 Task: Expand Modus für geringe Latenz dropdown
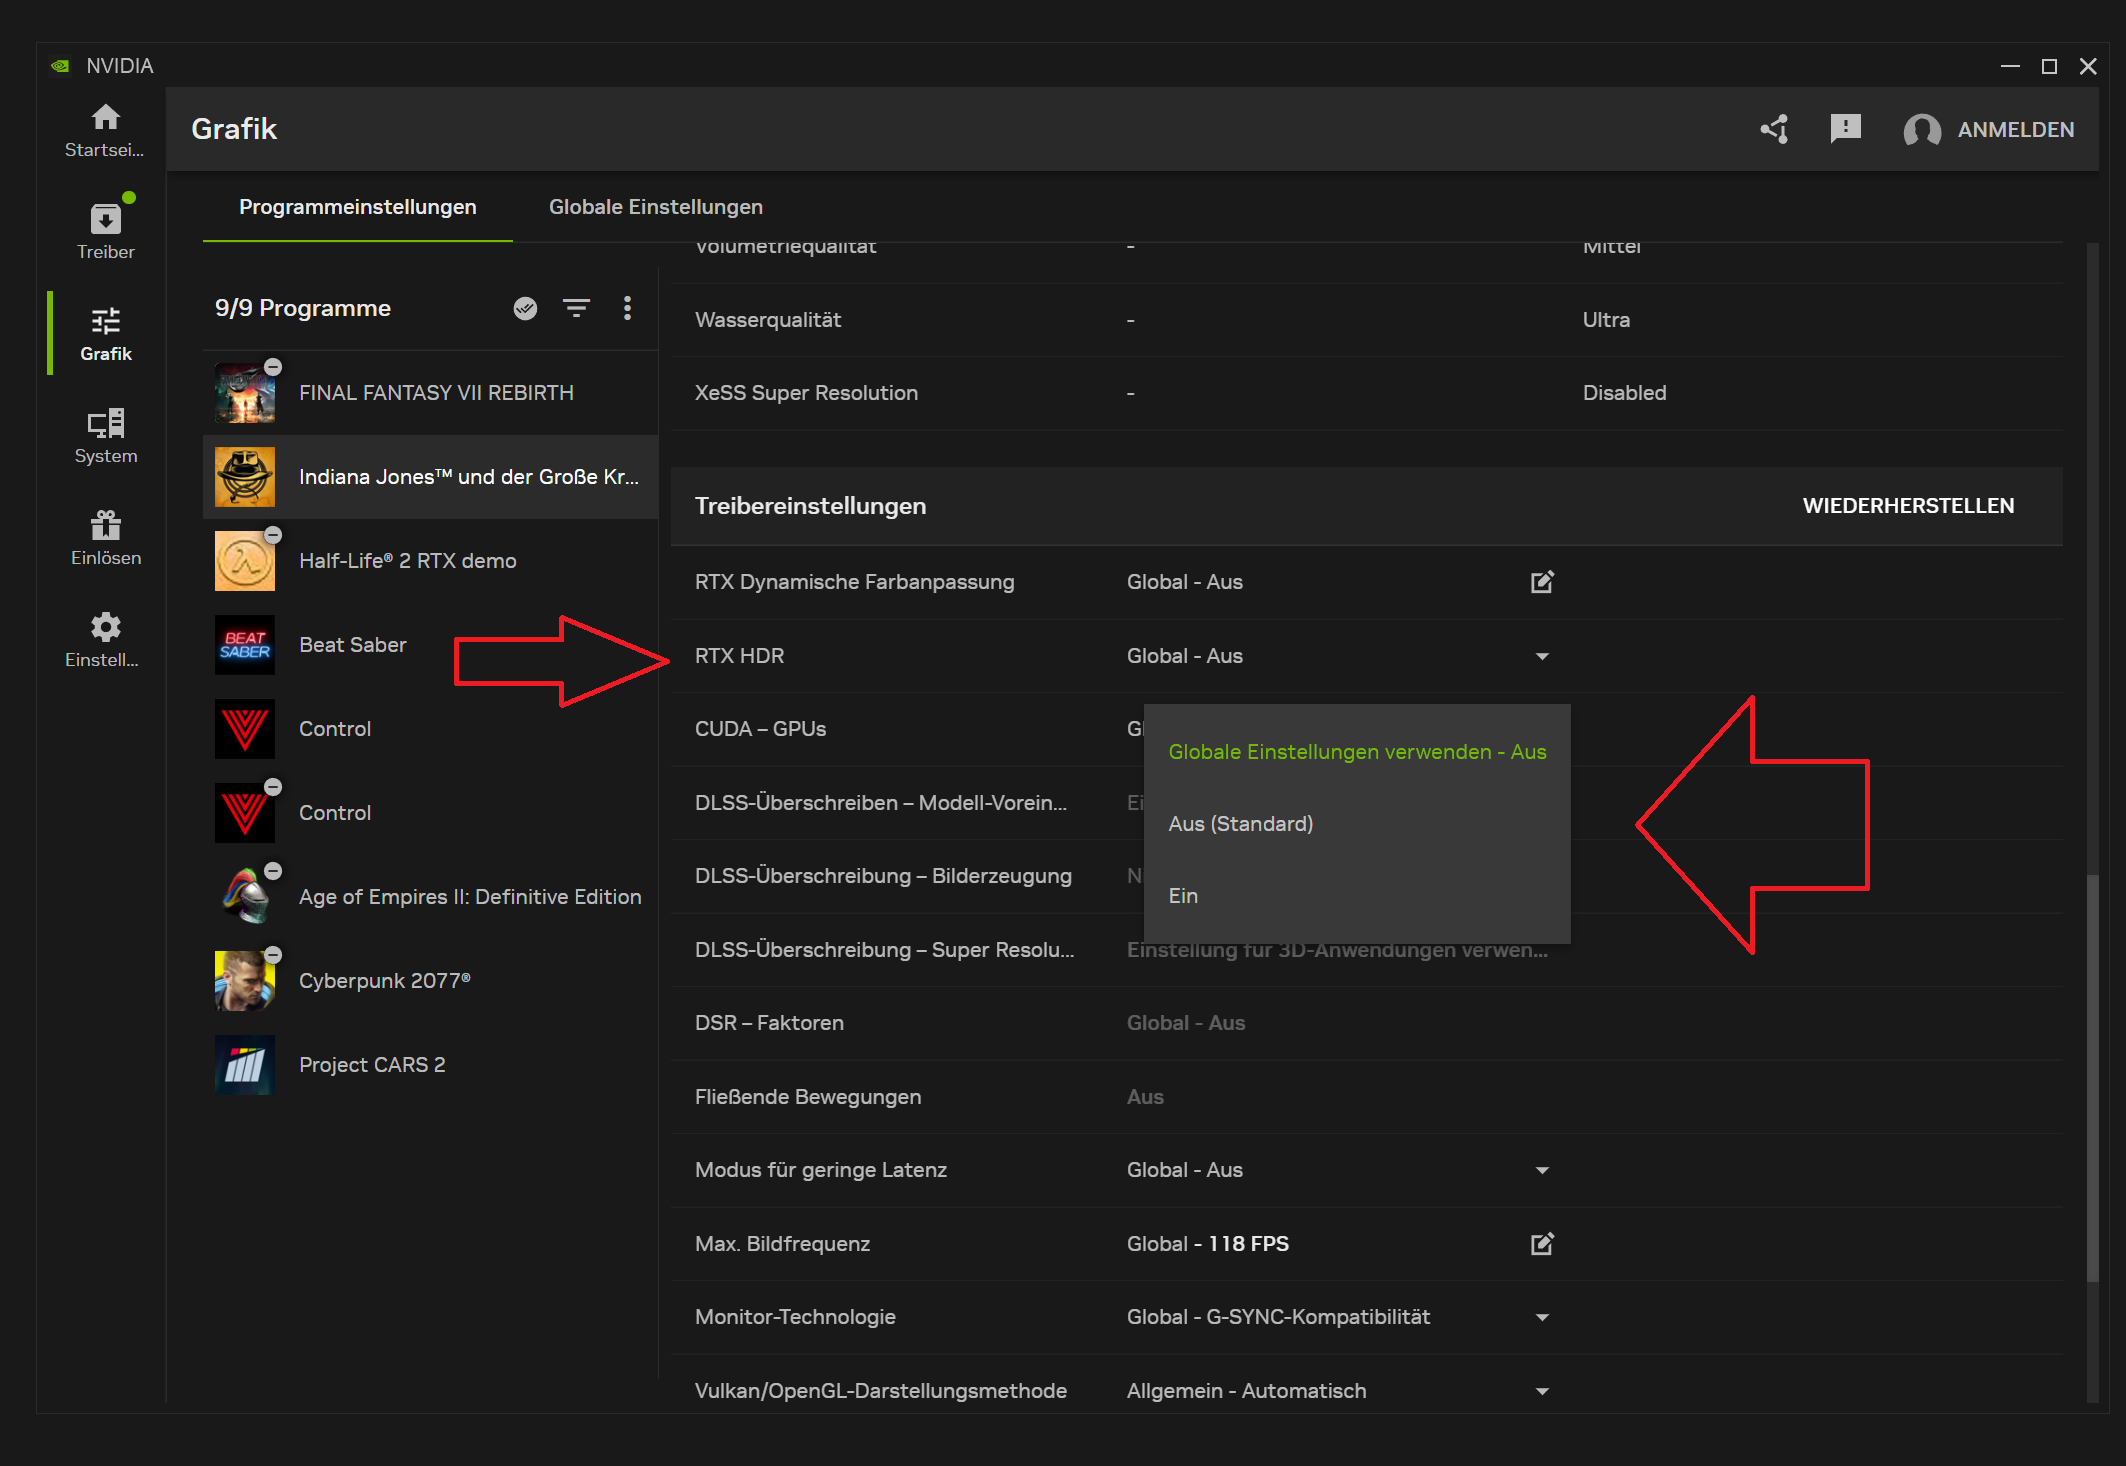pyautogui.click(x=1542, y=1170)
